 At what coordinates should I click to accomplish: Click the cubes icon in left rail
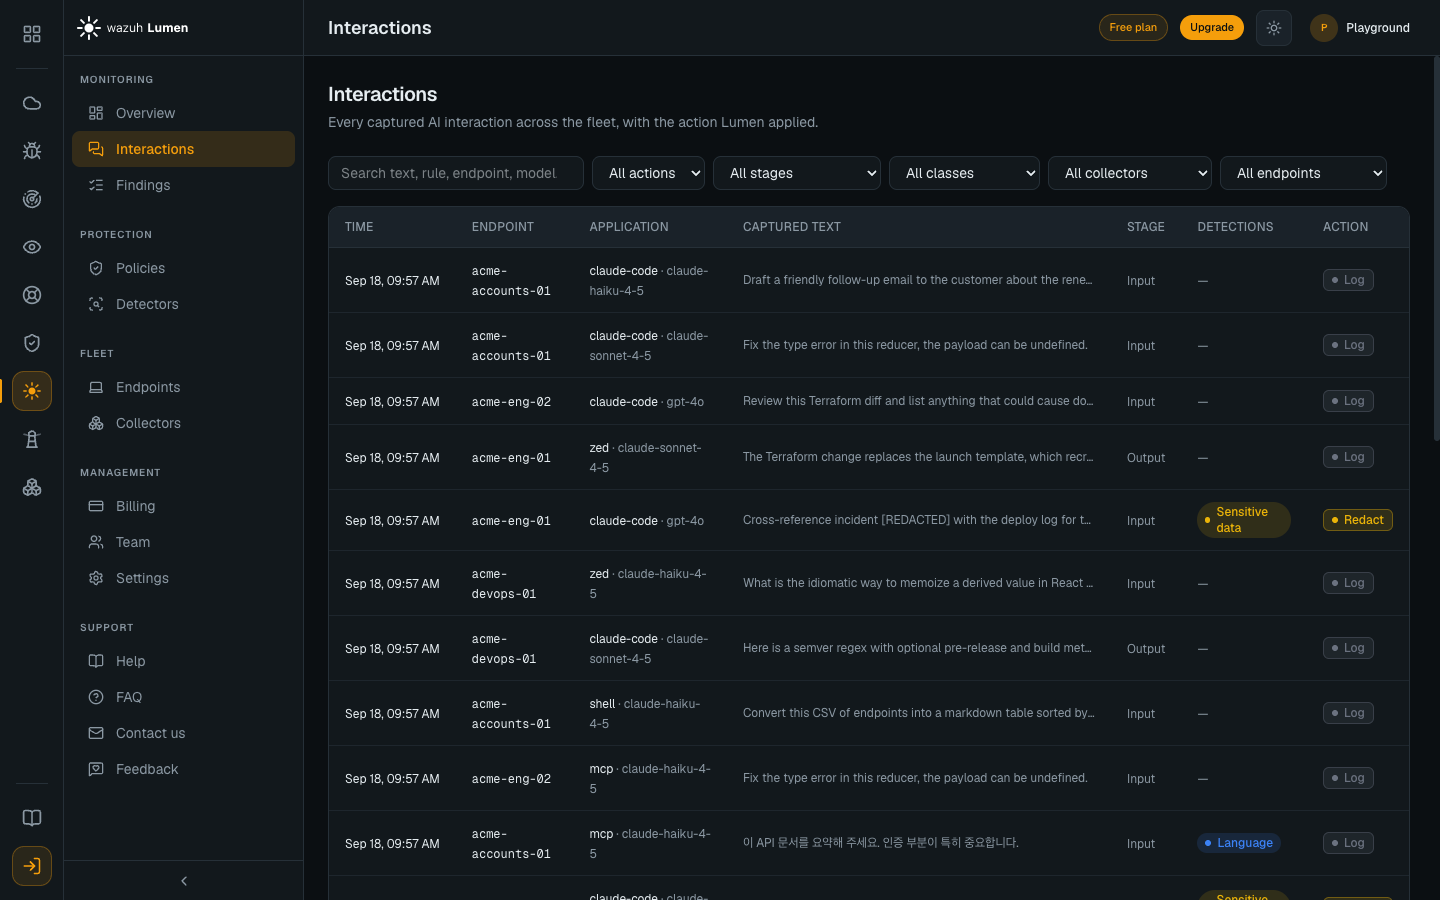tap(32, 487)
